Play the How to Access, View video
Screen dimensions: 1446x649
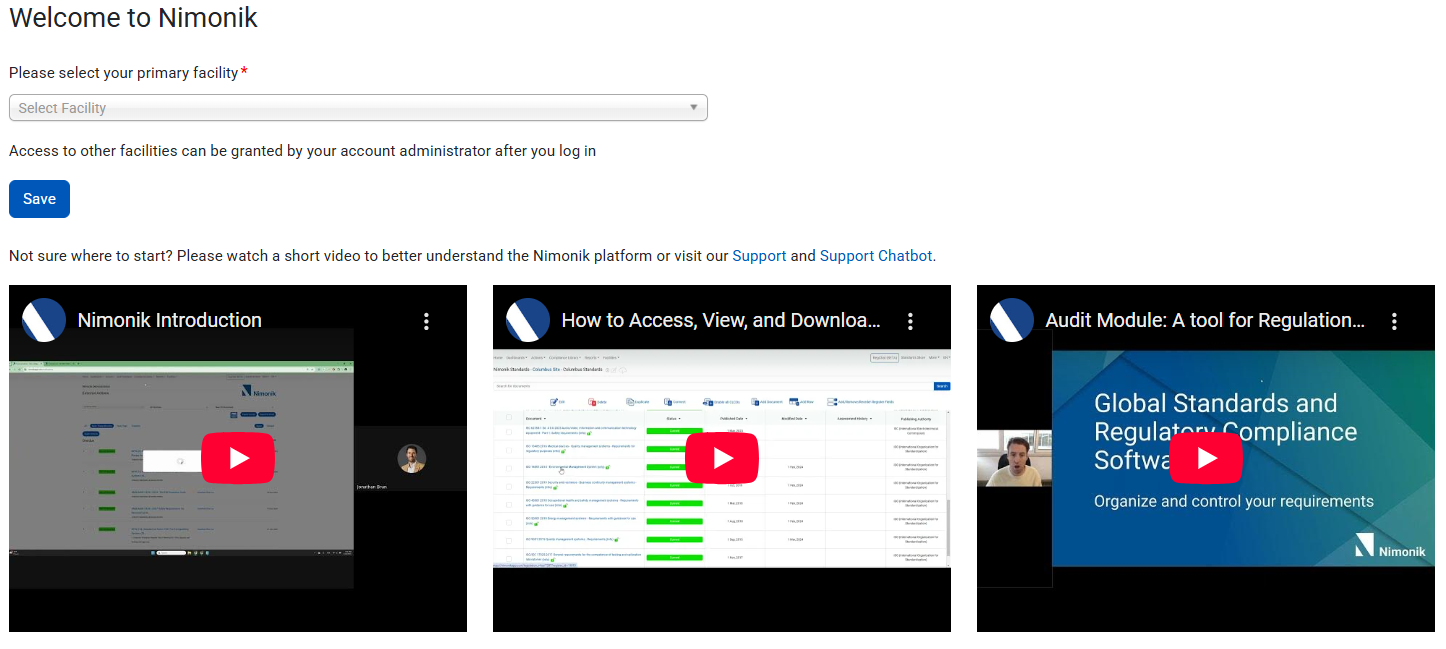pos(722,458)
